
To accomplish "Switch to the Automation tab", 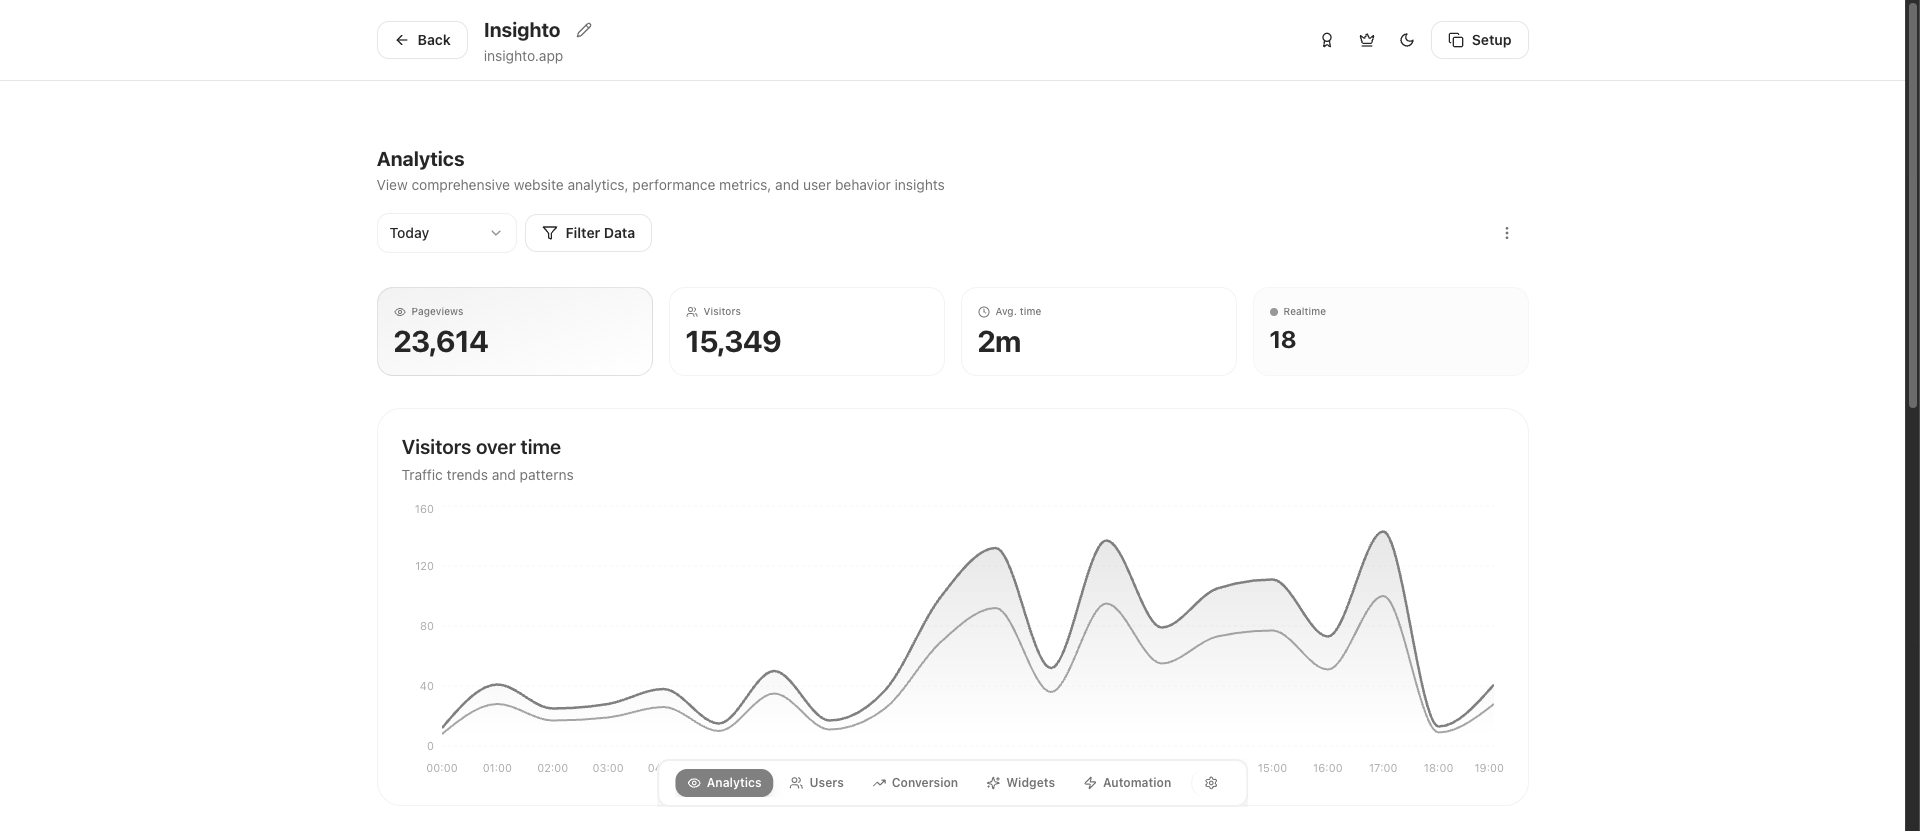I will point(1127,783).
